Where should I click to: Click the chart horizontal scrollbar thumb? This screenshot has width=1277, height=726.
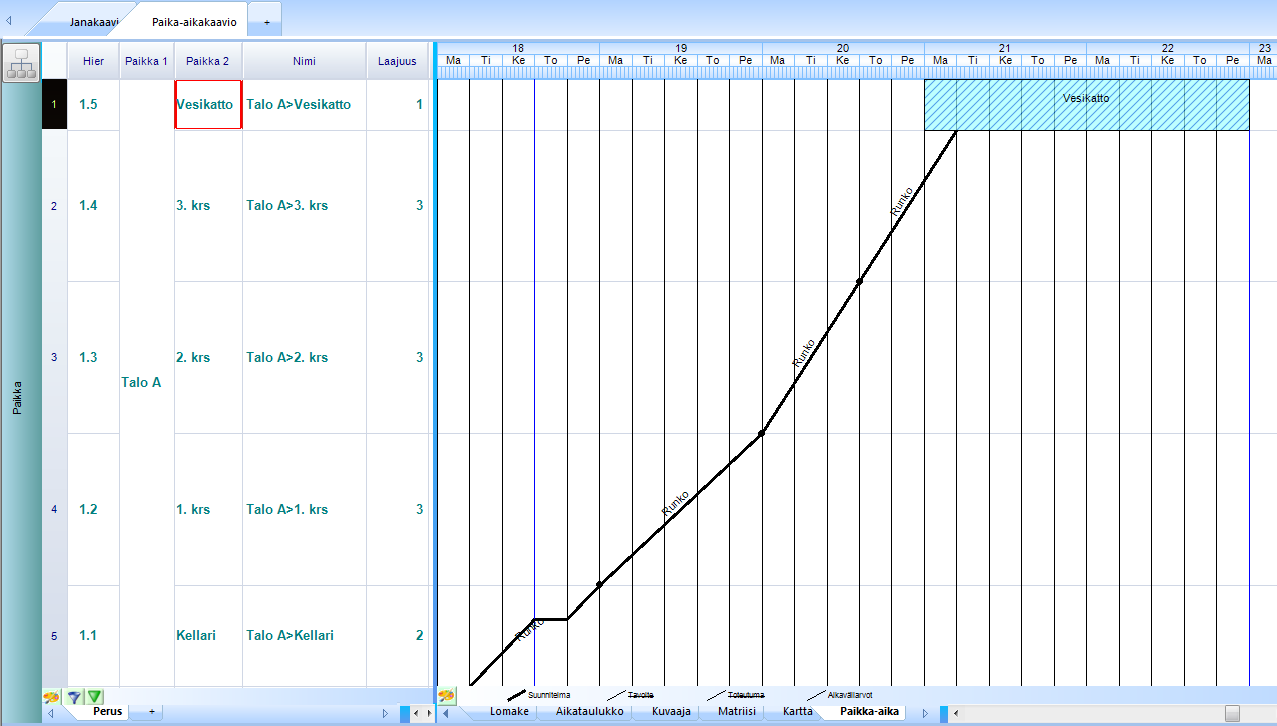click(1232, 713)
